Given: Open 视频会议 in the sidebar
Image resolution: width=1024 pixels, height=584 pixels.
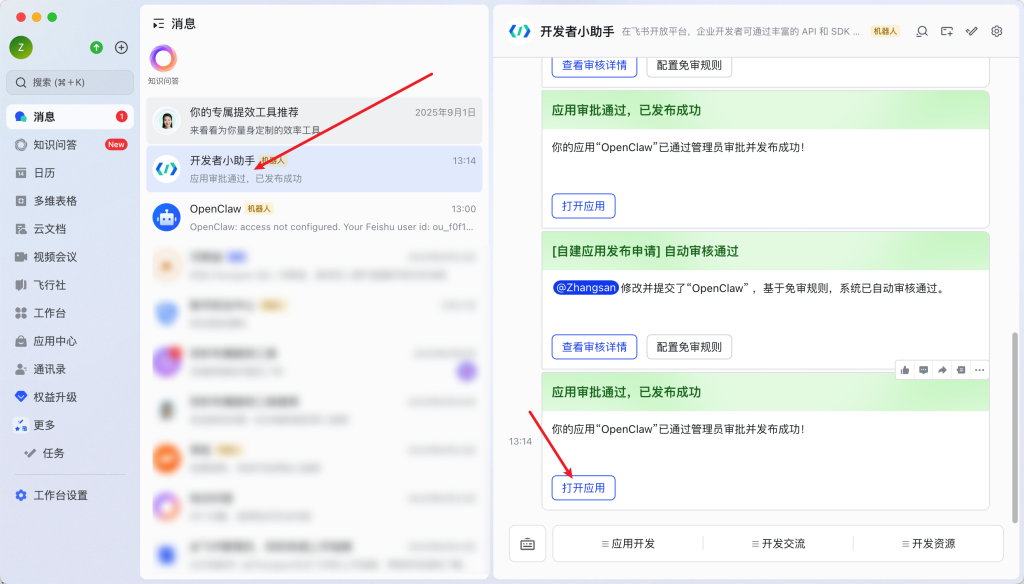Looking at the screenshot, I should (x=70, y=257).
